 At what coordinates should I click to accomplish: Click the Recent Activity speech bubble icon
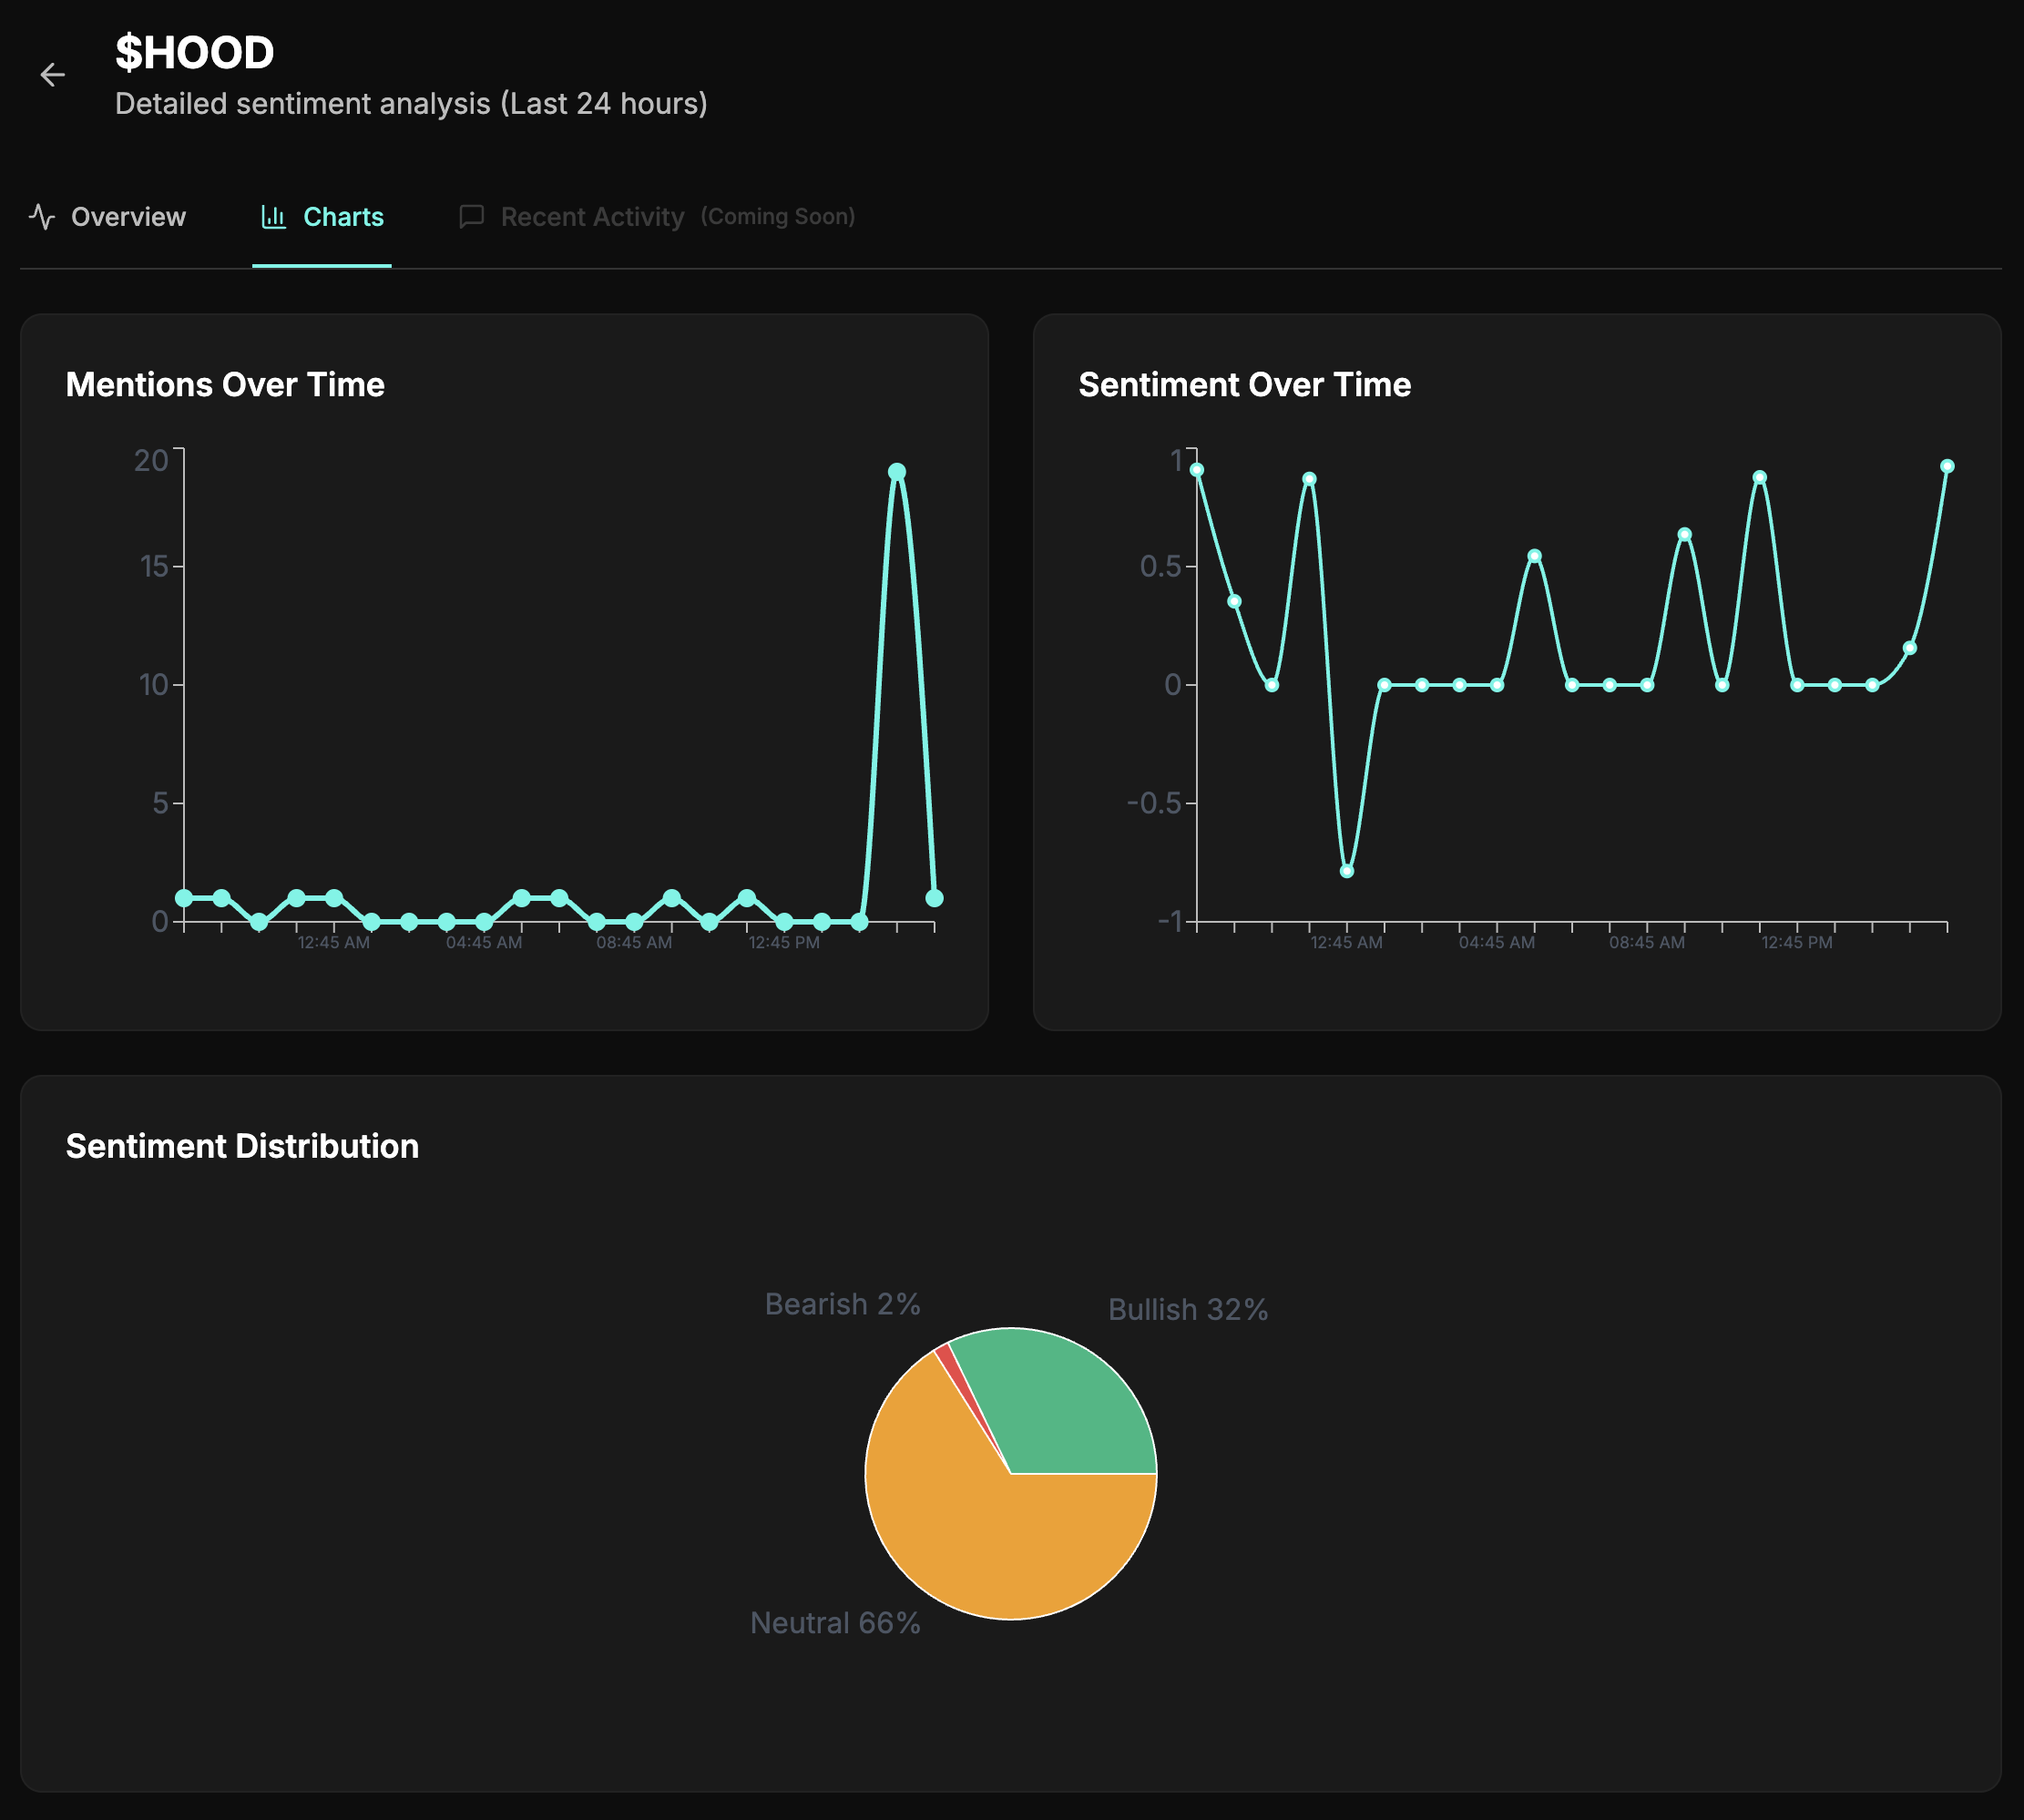pyautogui.click(x=471, y=217)
